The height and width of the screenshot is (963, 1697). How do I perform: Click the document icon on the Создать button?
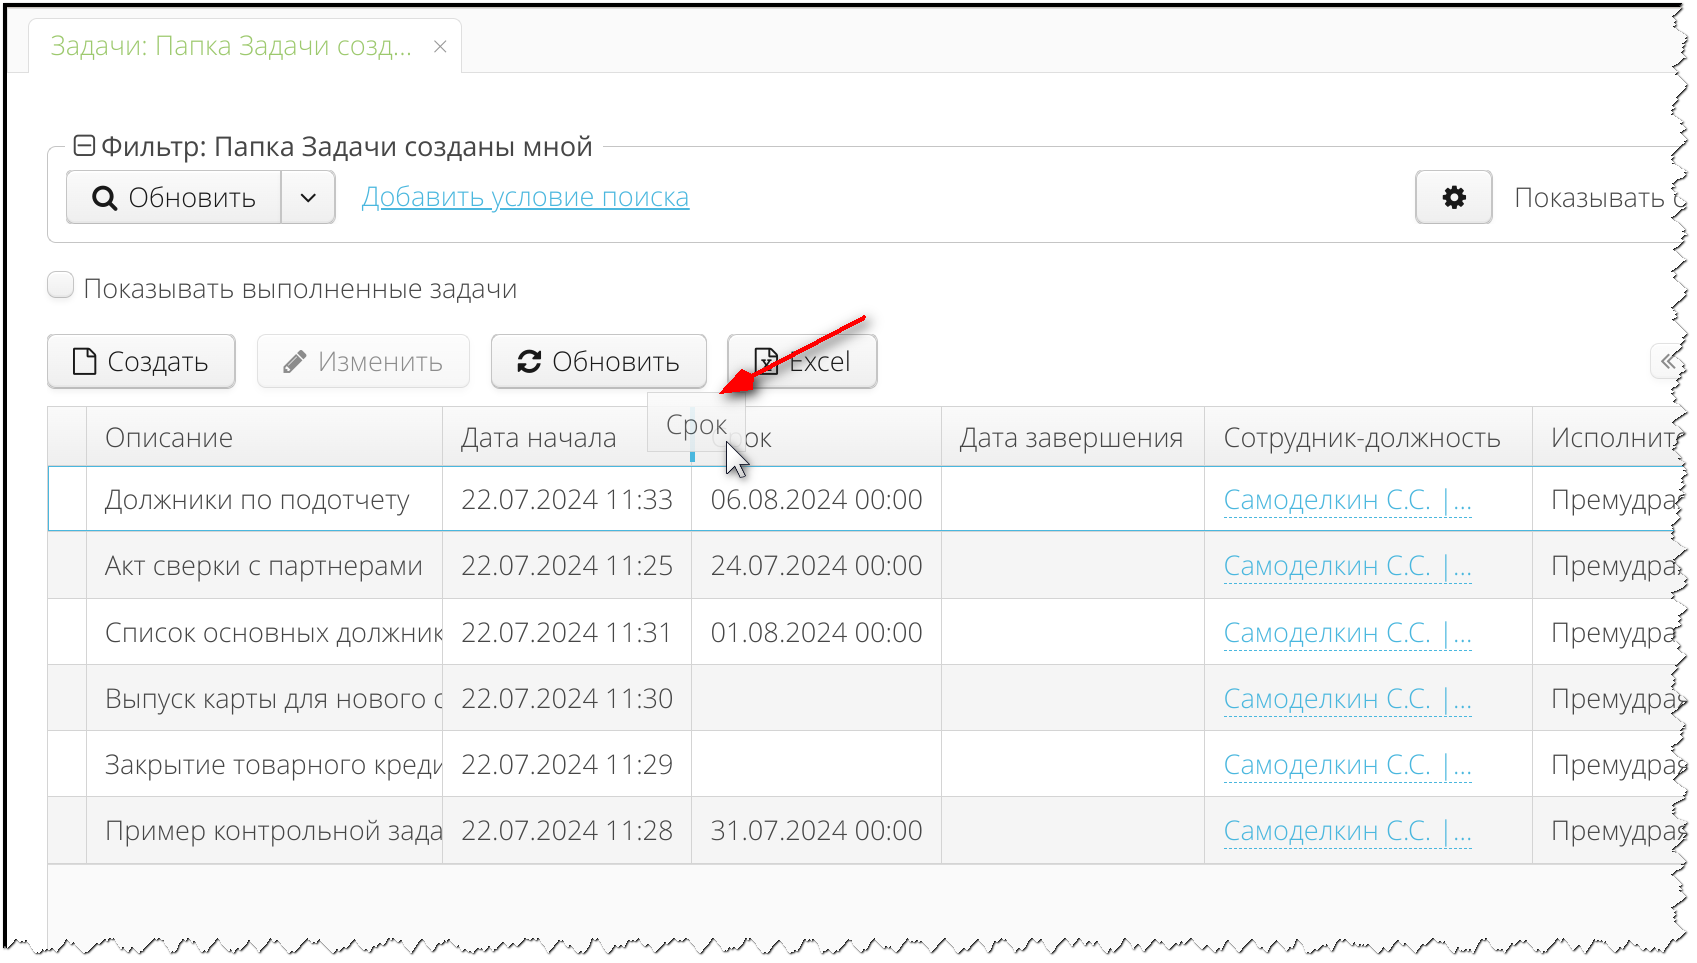pos(83,361)
